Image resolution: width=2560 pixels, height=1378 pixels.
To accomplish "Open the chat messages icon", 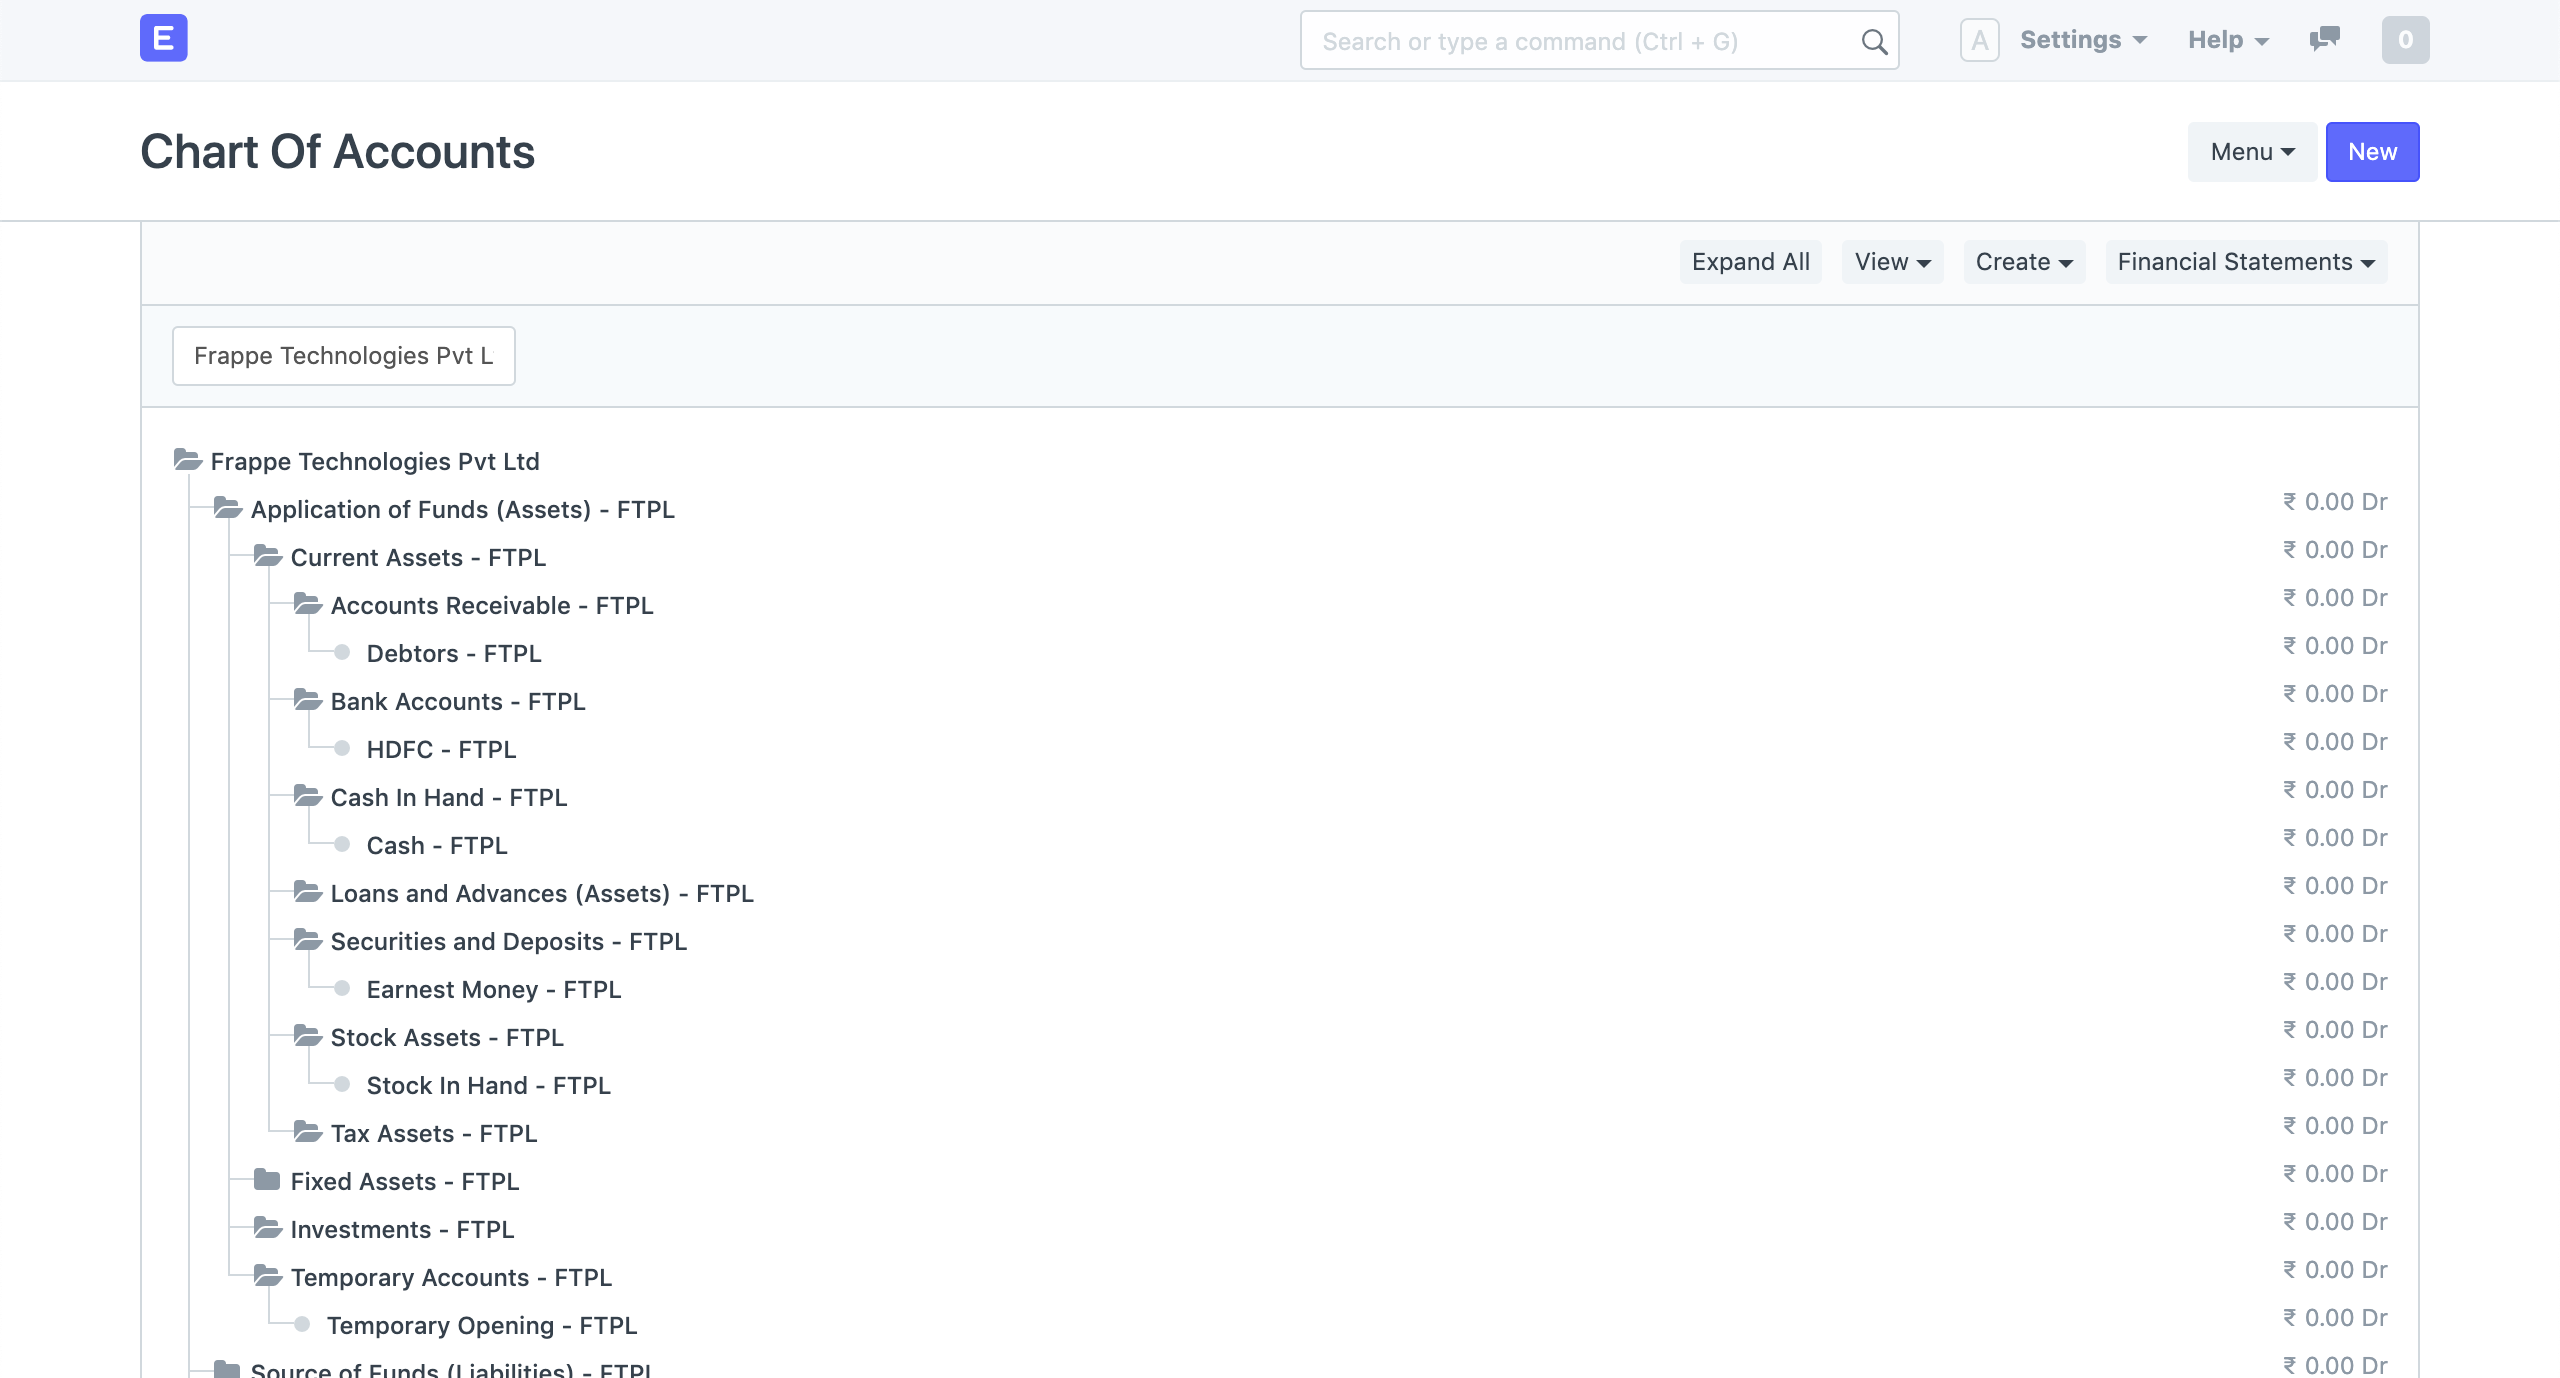I will (x=2324, y=39).
